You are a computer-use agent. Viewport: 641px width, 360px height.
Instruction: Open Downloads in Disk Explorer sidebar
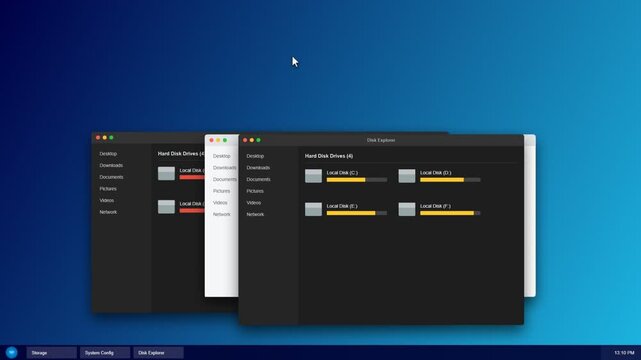(258, 168)
